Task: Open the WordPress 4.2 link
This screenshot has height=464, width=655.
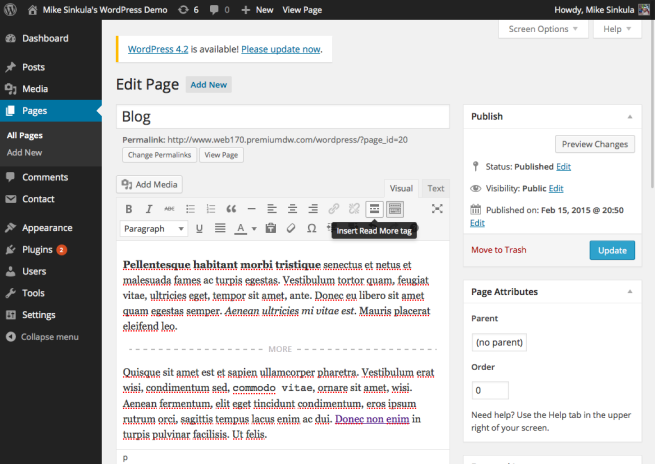Action: pos(158,49)
